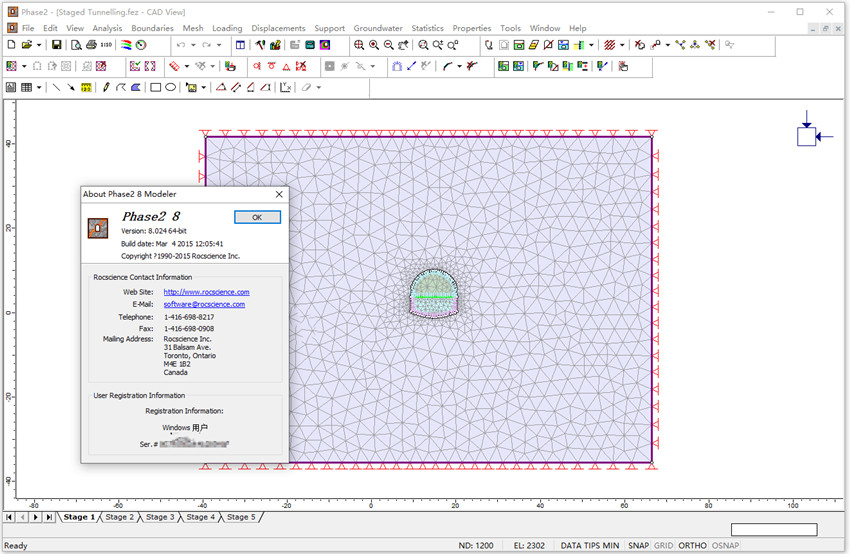Screen dimensions: 850x554
Task: Switch to the Stage 3 tab
Action: (160, 517)
